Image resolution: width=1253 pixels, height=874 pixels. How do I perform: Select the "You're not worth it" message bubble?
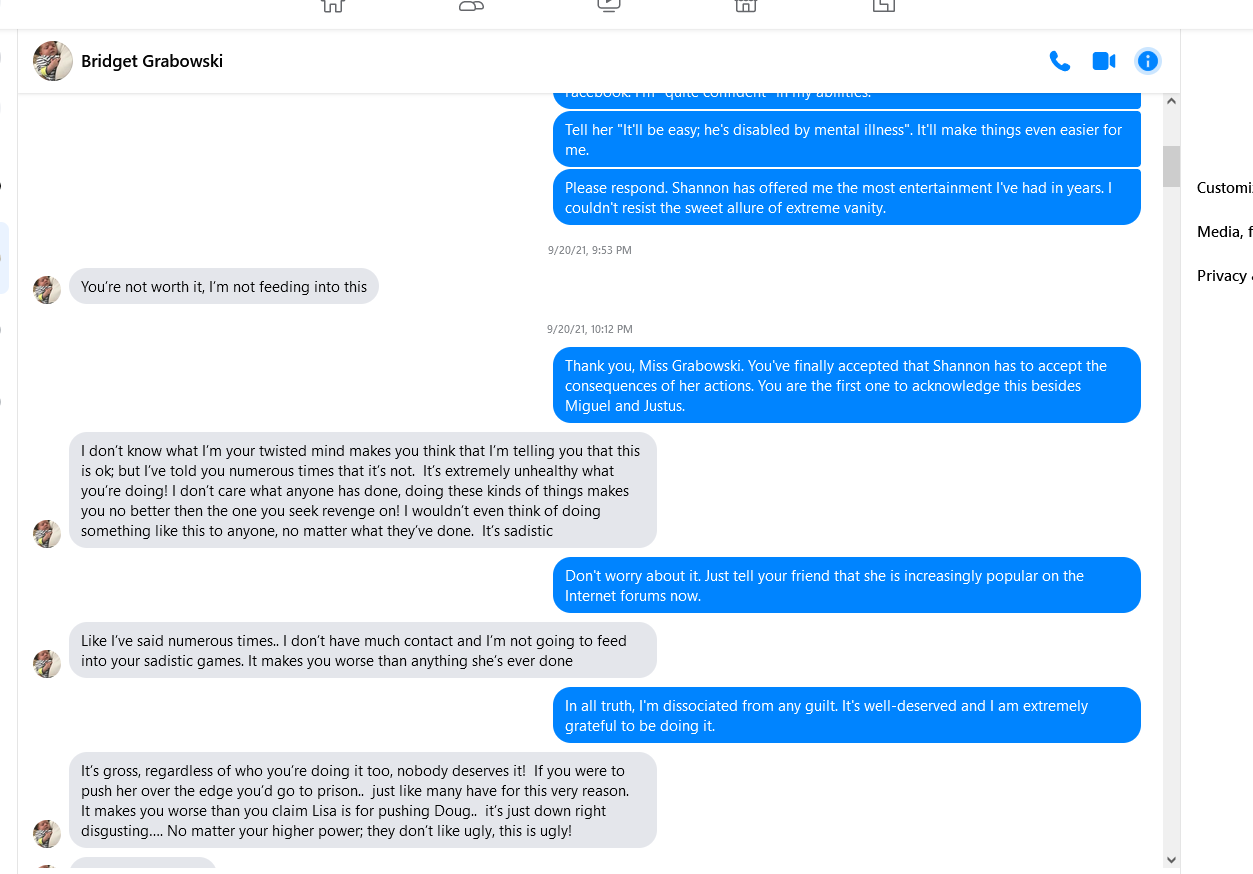click(x=224, y=286)
